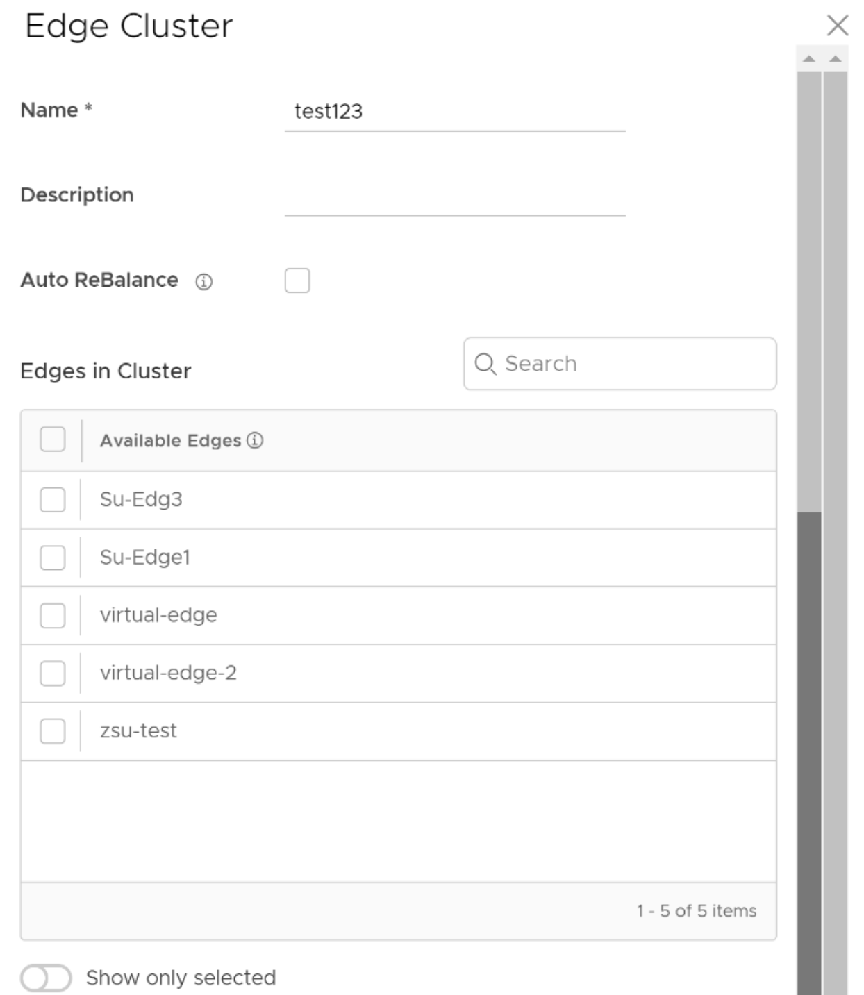The image size is (864, 995).
Task: Click the search magnifier icon
Action: click(x=486, y=364)
